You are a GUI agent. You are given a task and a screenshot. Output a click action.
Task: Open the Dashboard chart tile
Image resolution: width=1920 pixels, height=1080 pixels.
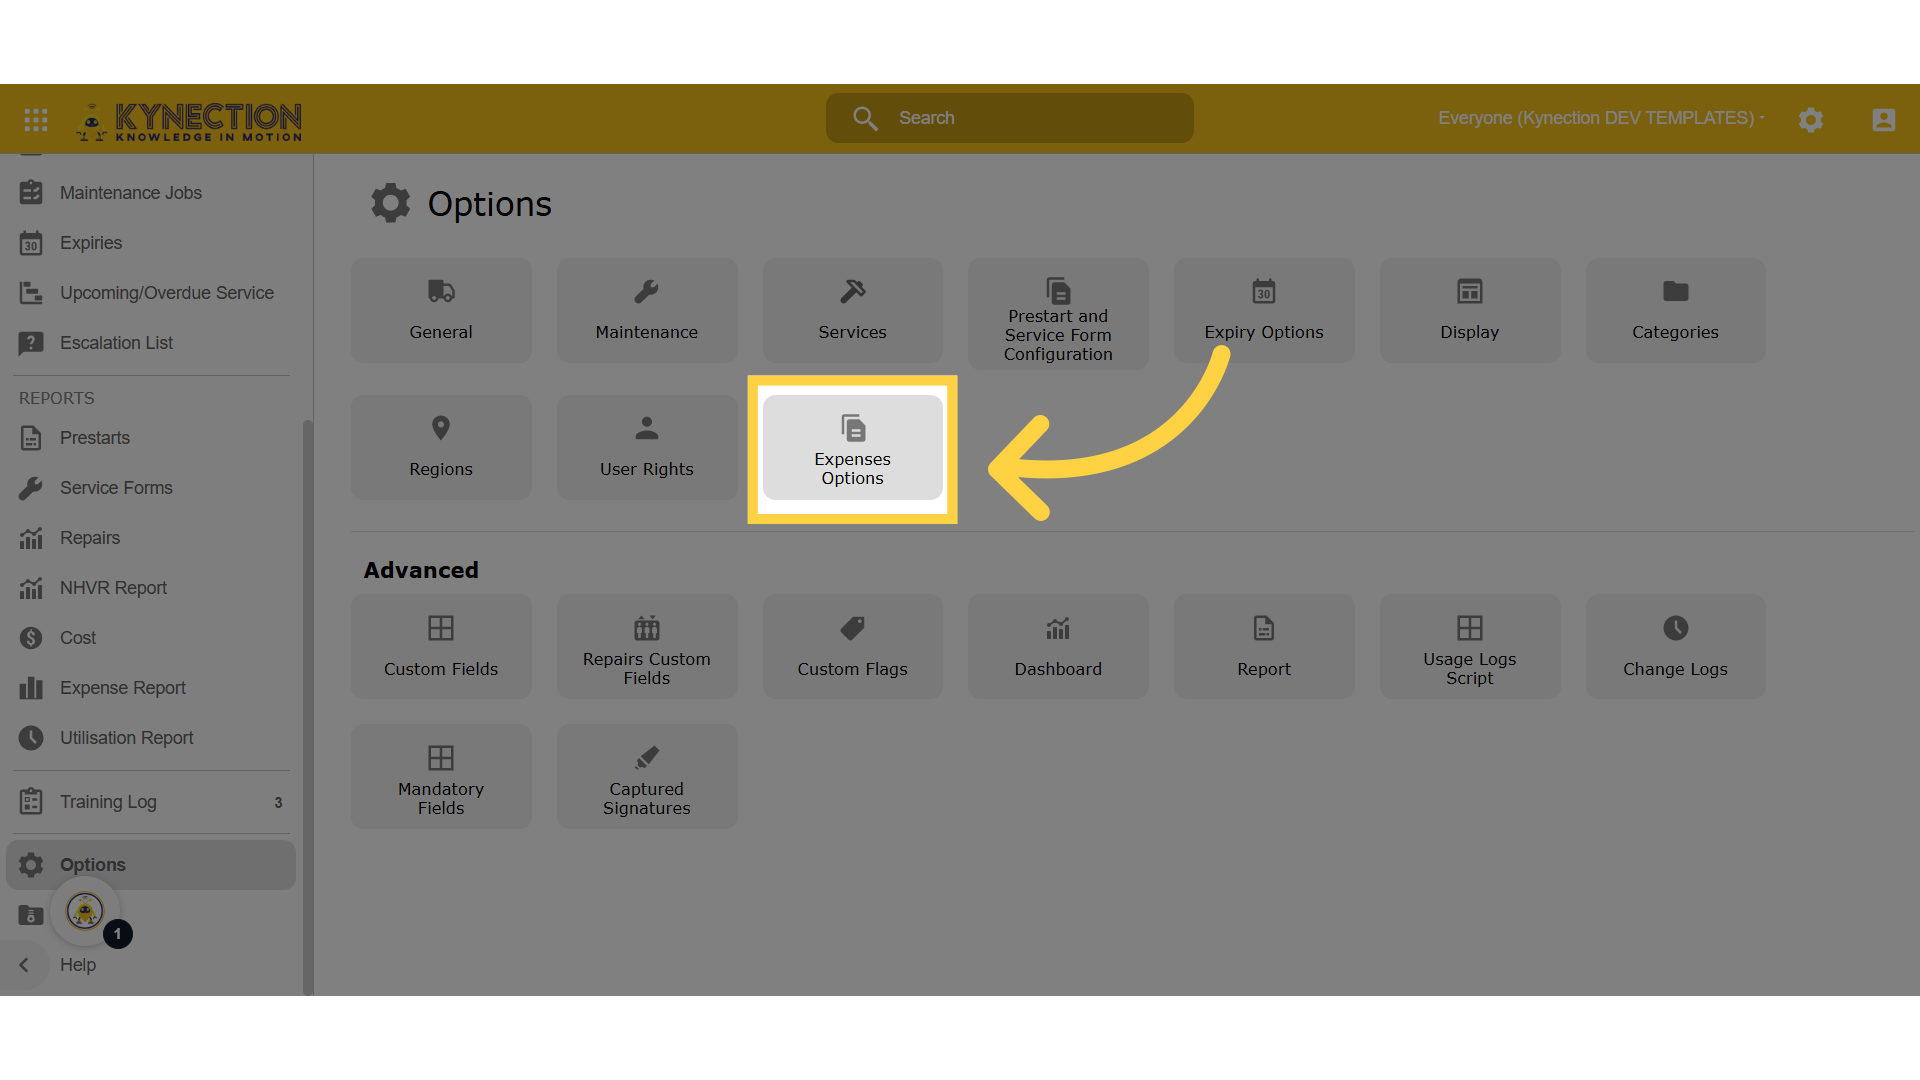(x=1058, y=647)
